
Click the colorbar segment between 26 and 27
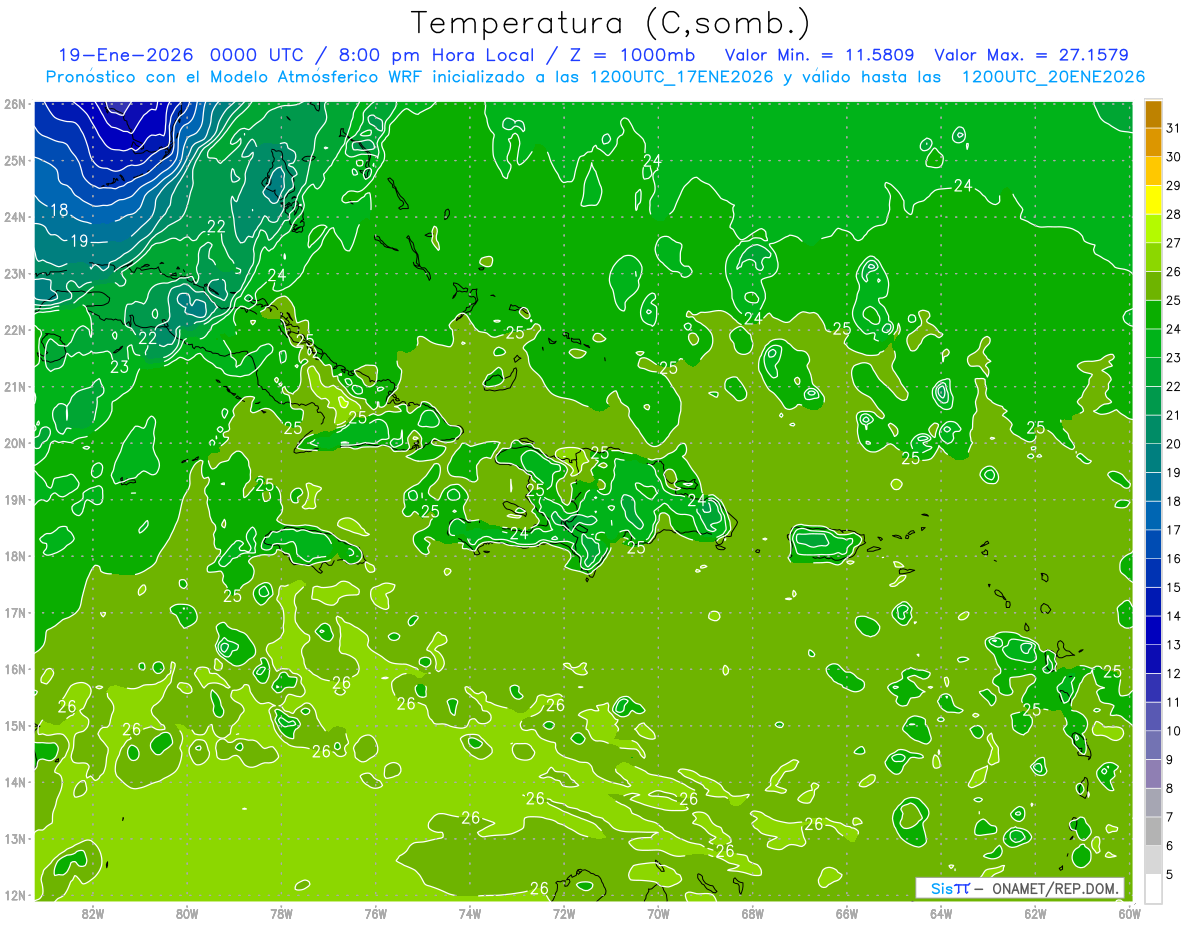(1153, 258)
